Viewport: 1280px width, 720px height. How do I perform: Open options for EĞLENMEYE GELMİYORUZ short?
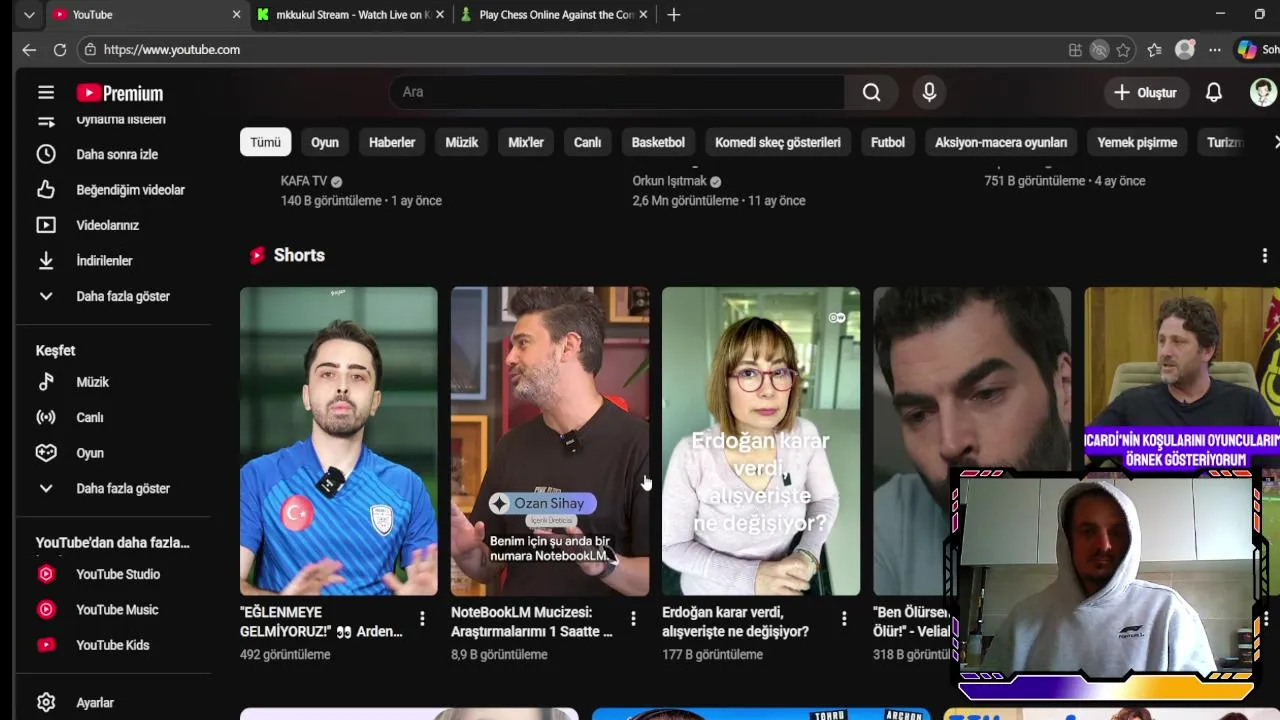422,619
